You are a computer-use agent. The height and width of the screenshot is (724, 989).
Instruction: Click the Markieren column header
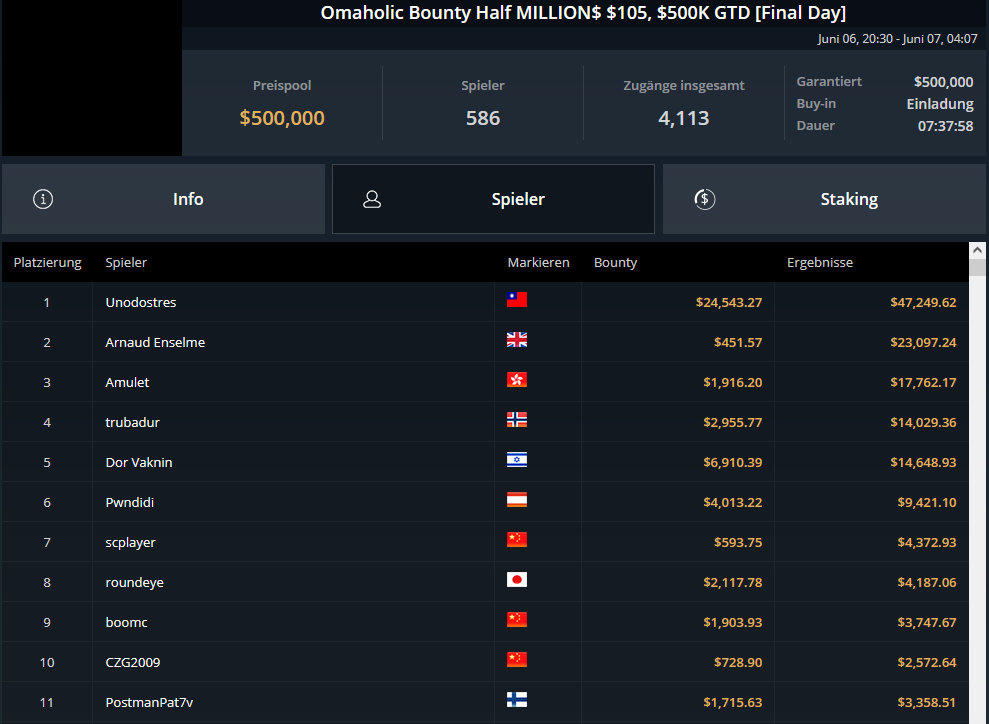click(538, 262)
